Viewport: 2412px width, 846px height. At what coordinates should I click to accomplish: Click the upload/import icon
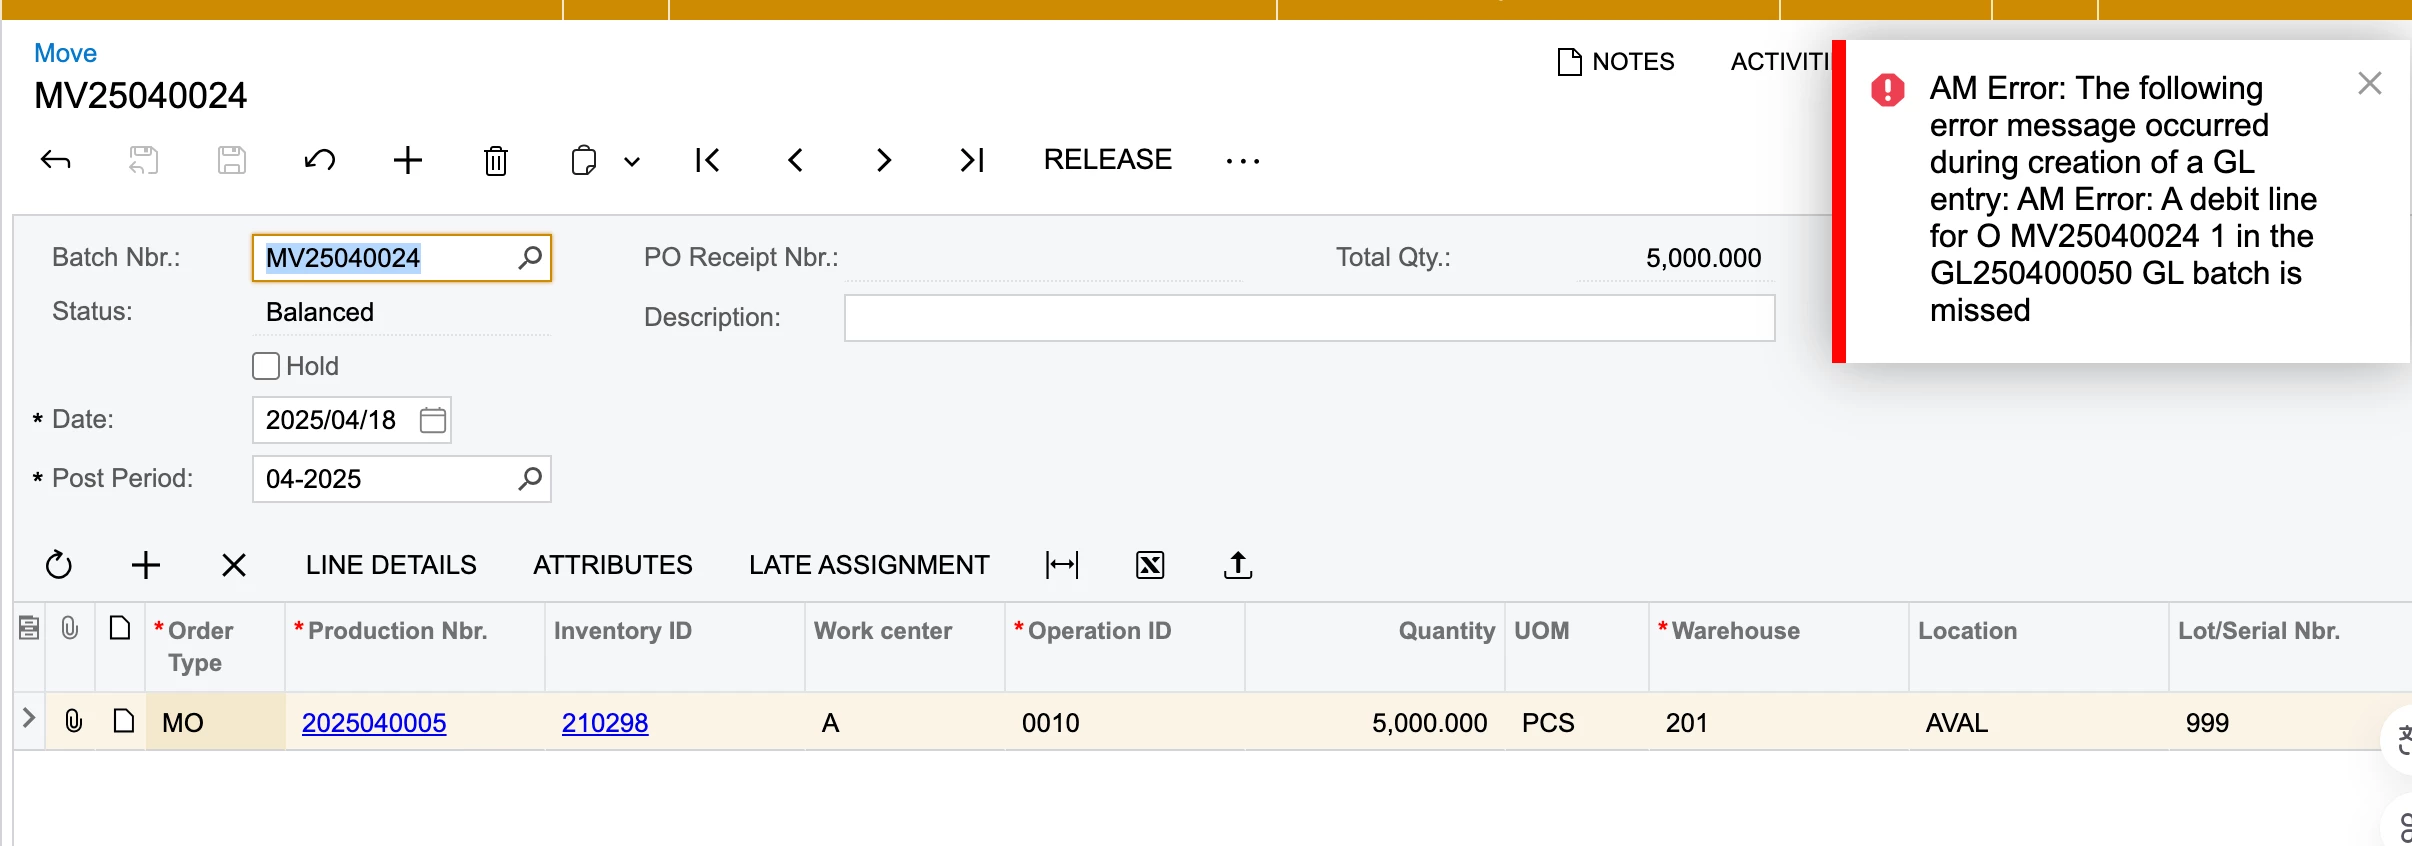coord(1238,565)
